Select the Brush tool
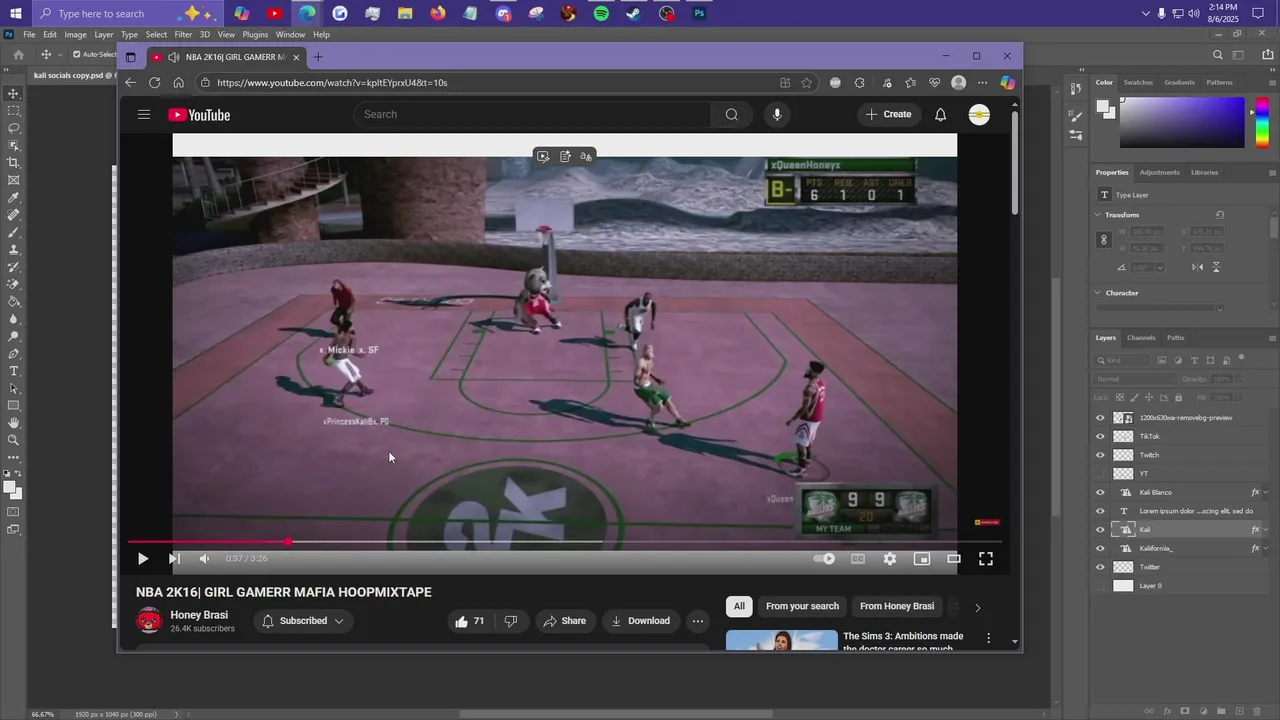 (13, 232)
